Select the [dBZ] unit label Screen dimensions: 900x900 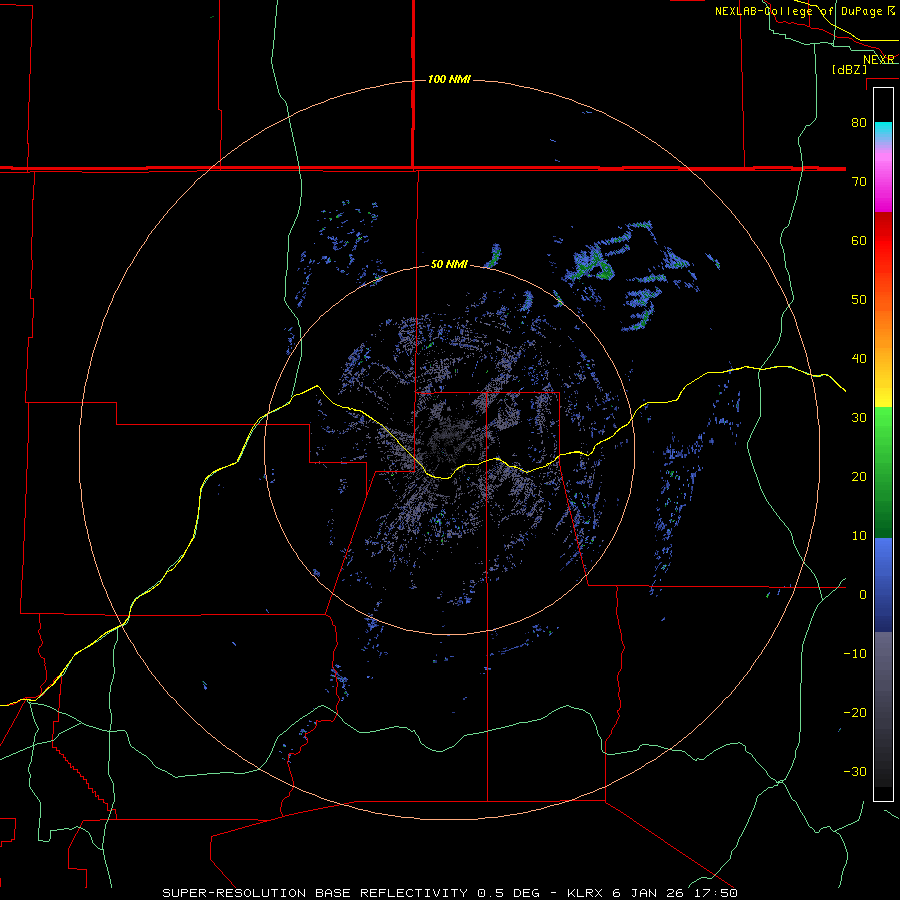click(x=849, y=70)
